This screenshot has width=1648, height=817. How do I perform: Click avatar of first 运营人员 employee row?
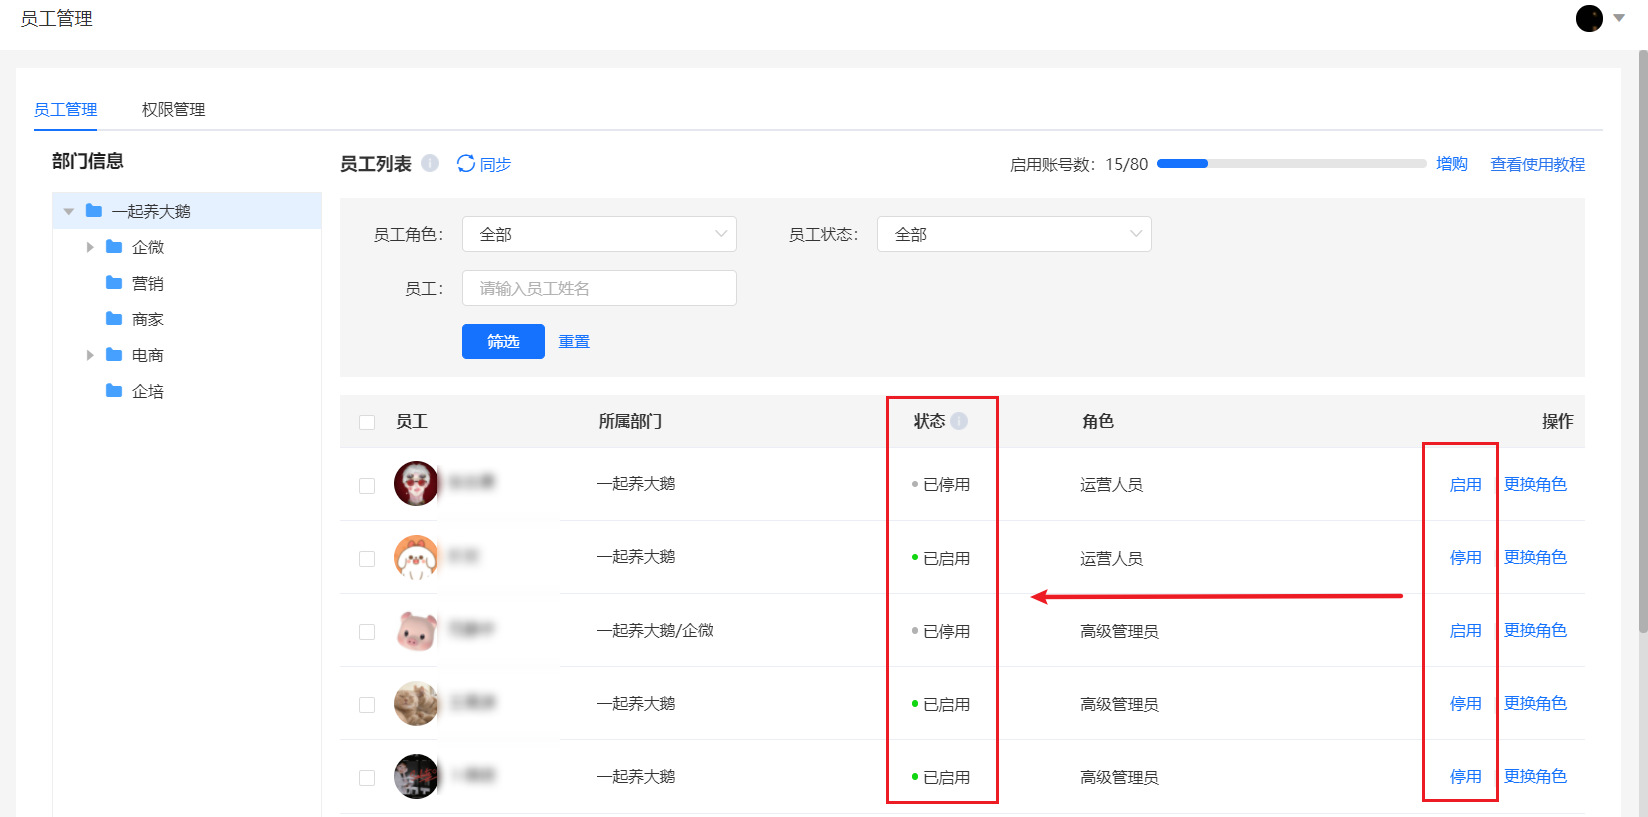pyautogui.click(x=416, y=483)
